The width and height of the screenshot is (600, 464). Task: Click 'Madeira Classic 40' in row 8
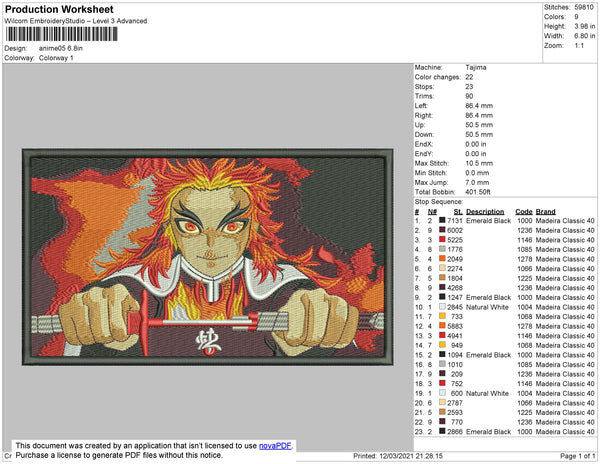(565, 288)
